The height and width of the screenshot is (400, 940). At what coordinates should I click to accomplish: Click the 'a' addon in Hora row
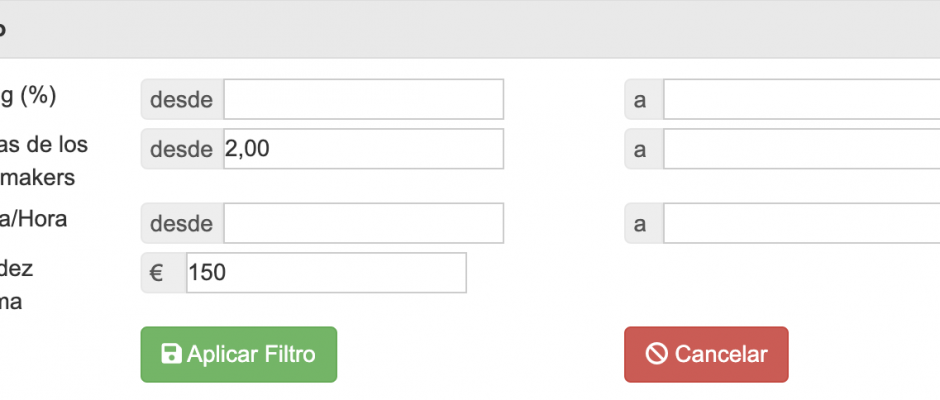coord(644,223)
